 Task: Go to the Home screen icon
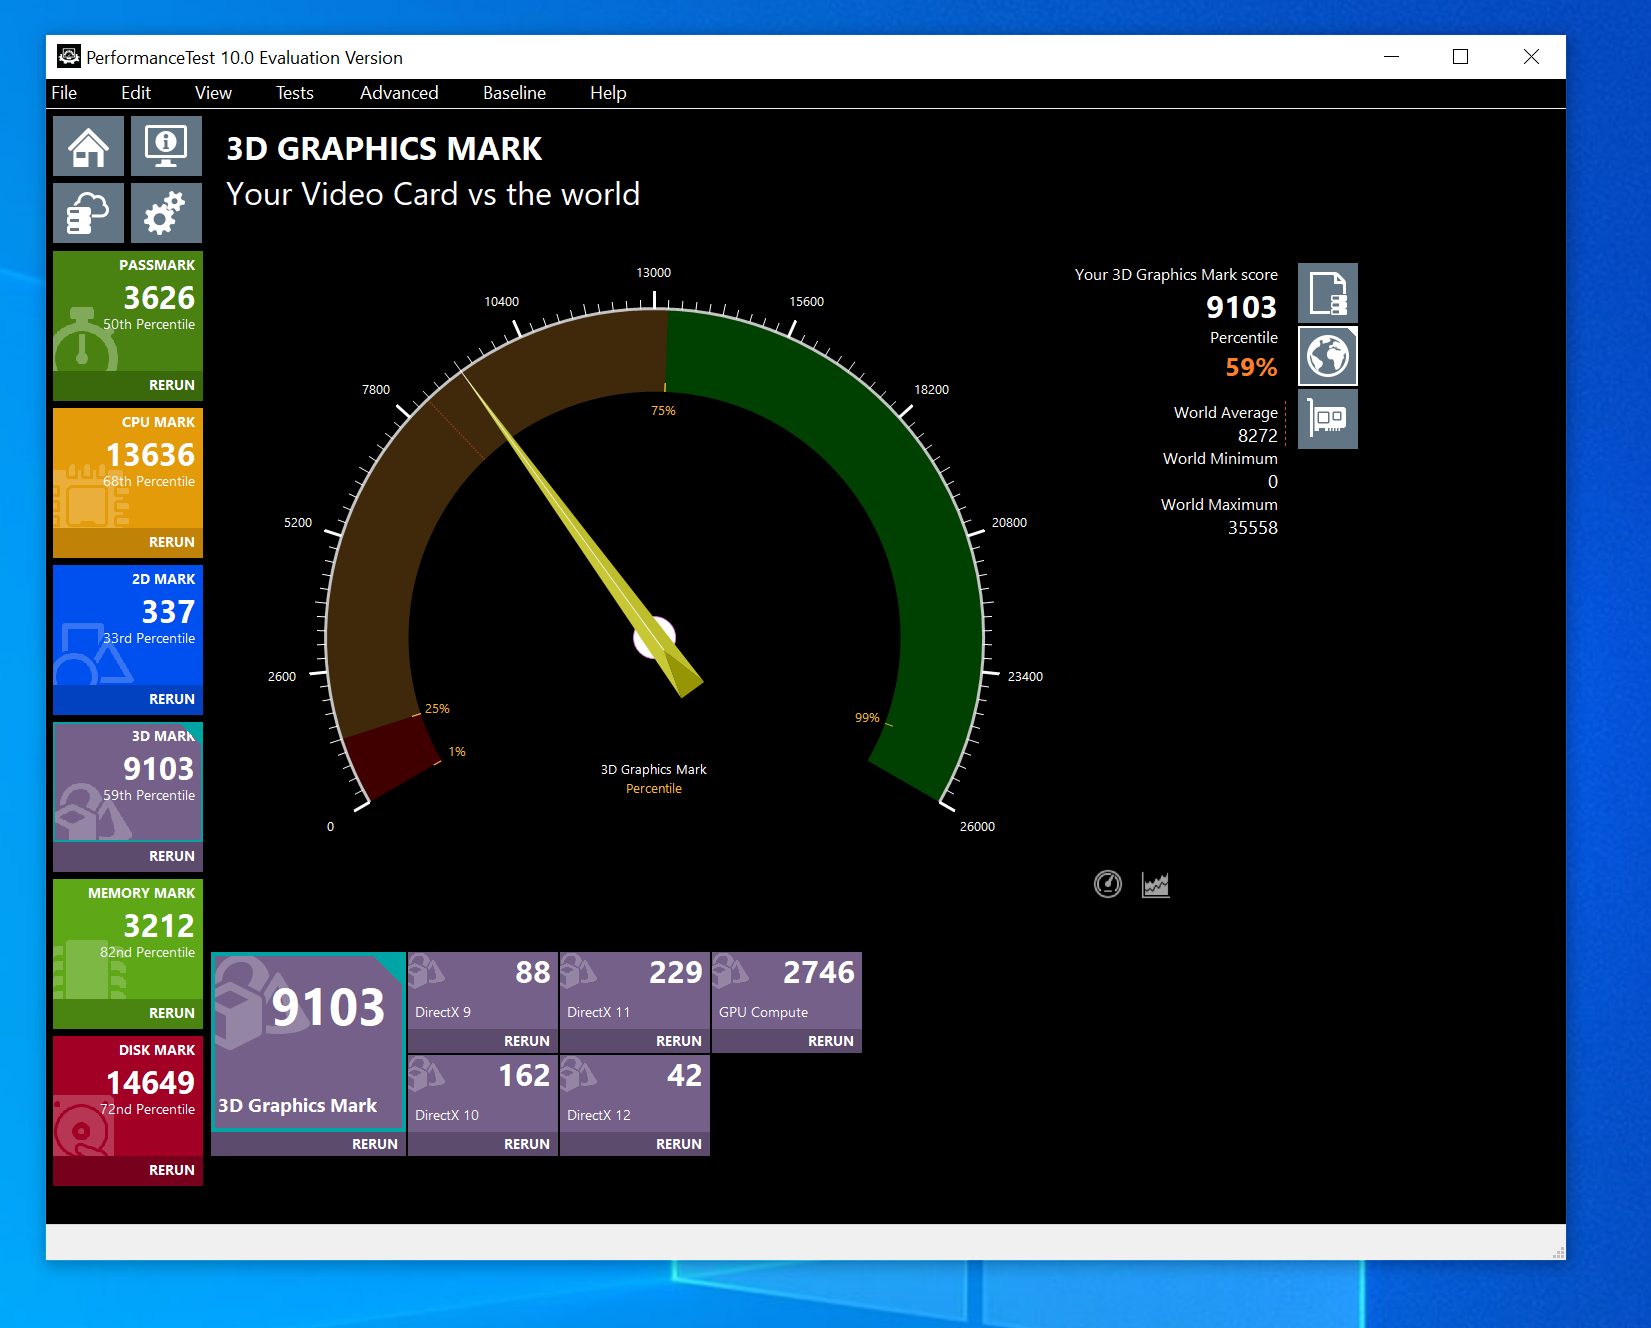pos(88,146)
